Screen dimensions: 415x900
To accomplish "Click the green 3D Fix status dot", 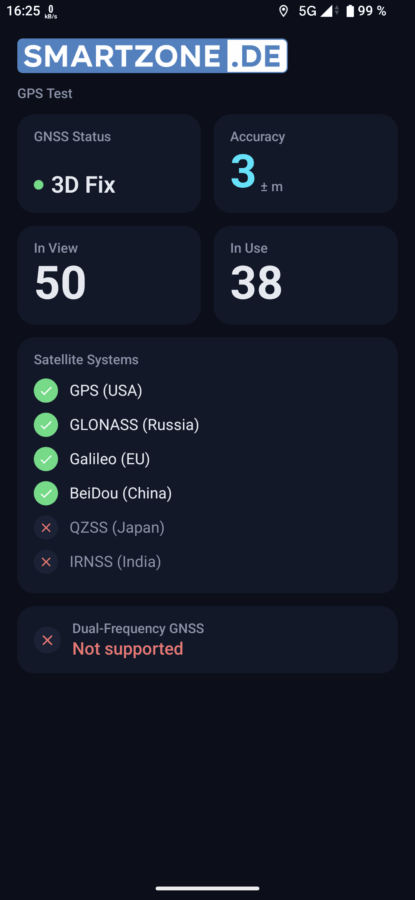I will [38, 185].
